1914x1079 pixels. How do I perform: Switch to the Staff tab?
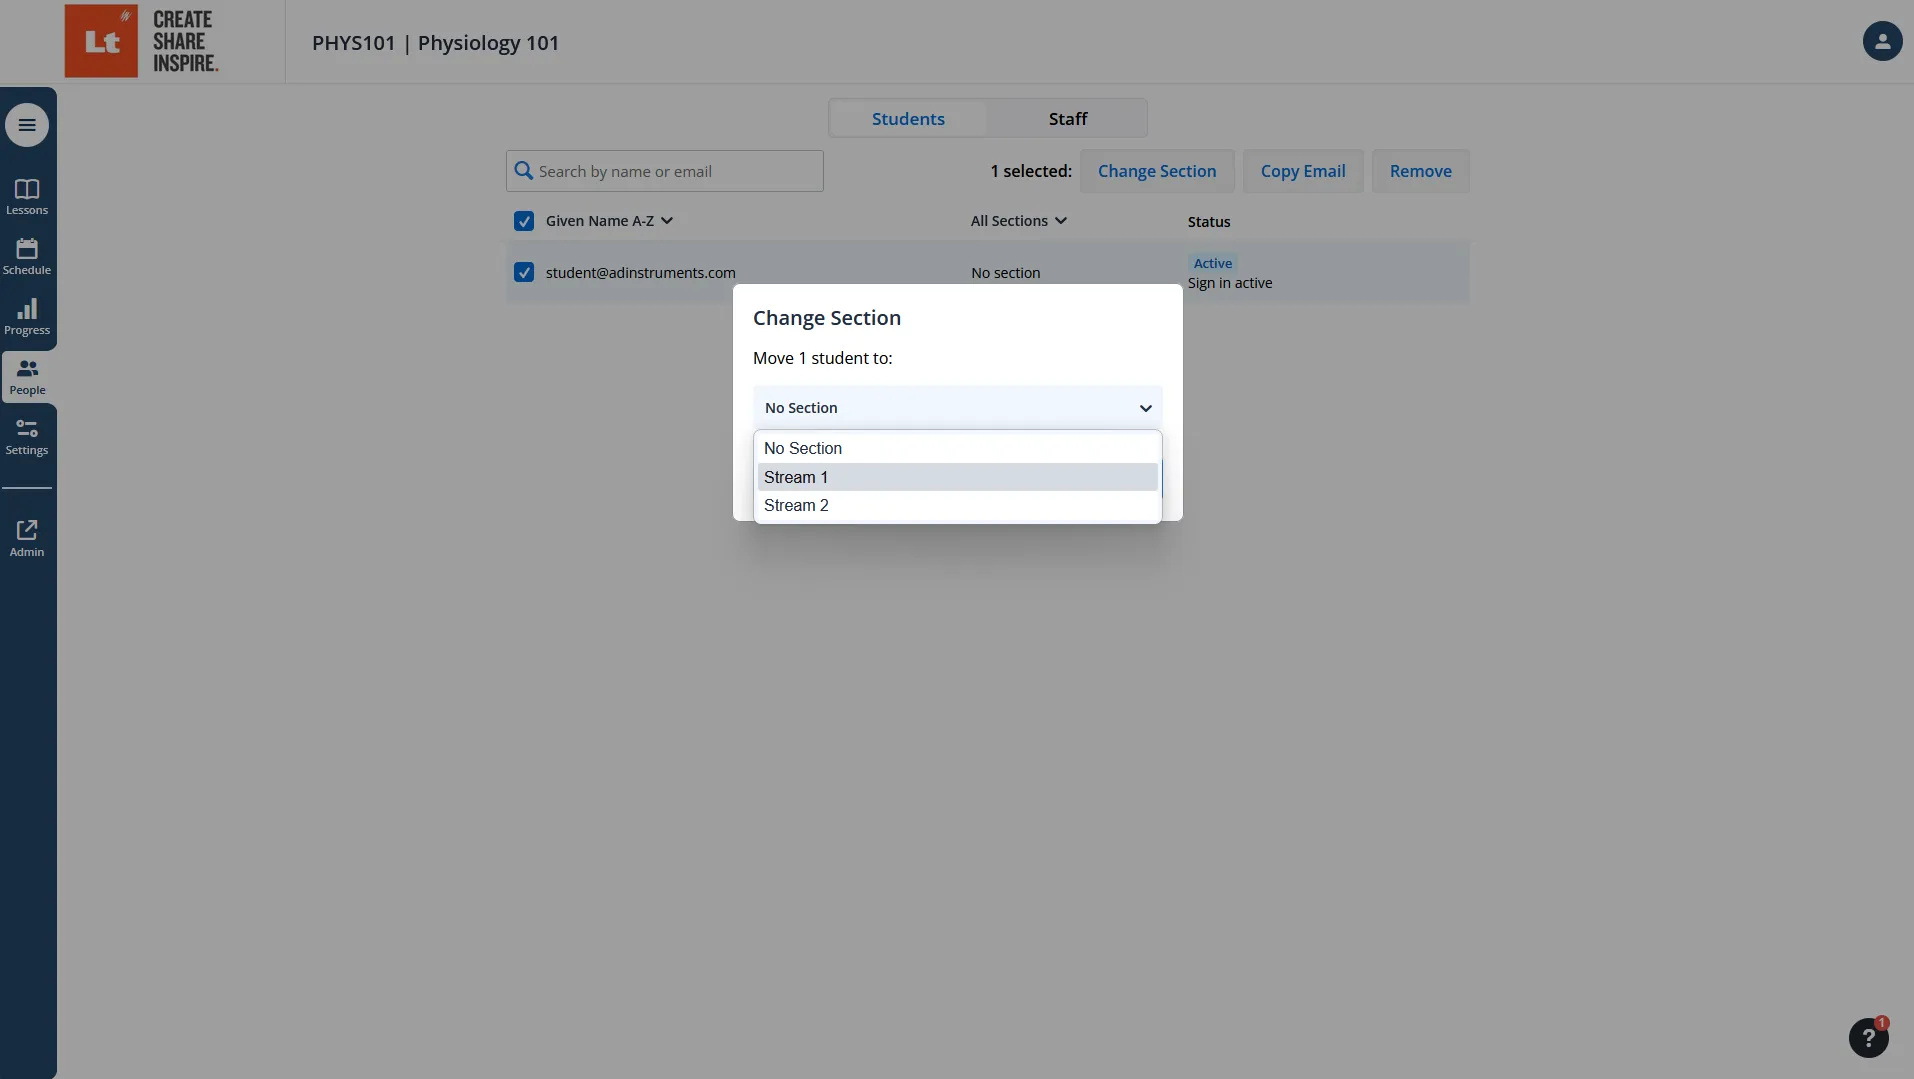click(1067, 118)
